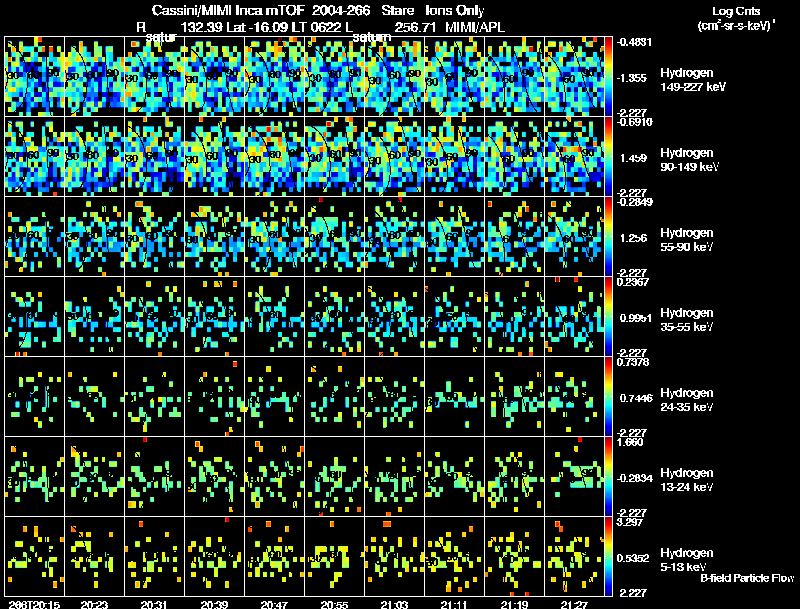Open the 13-24 keV image panel at 21:27

[574, 477]
